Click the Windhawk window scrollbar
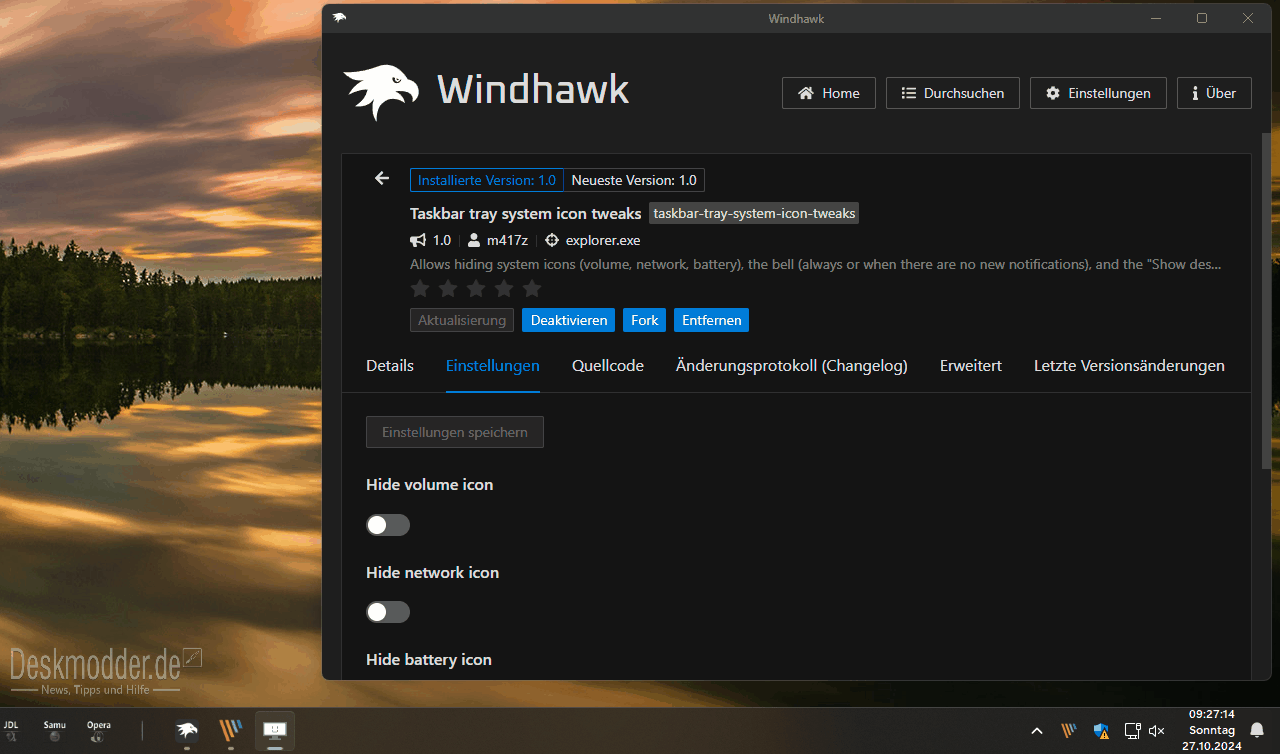 tap(1265, 300)
